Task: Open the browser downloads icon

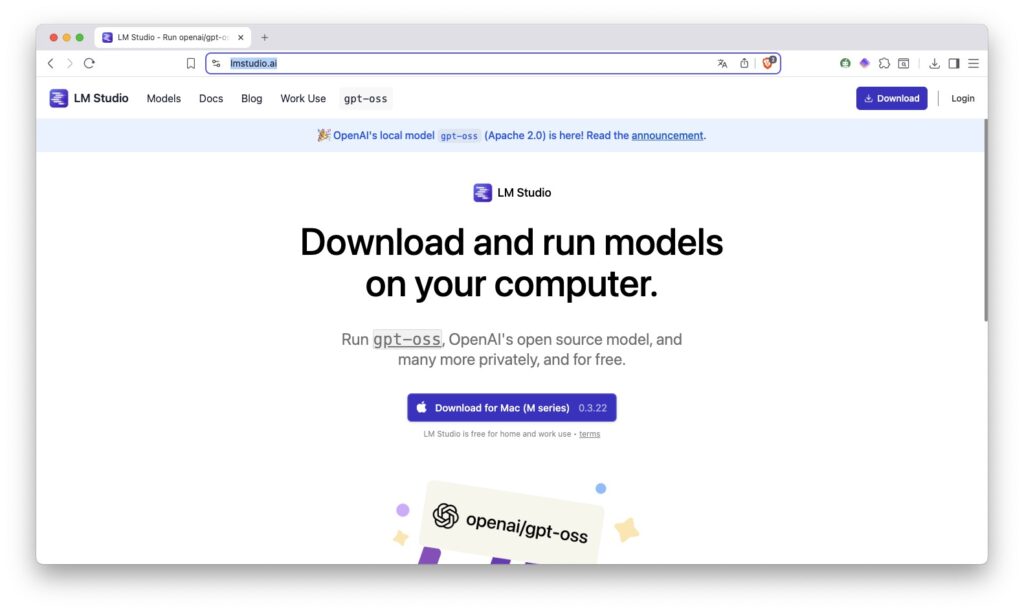Action: (935, 63)
